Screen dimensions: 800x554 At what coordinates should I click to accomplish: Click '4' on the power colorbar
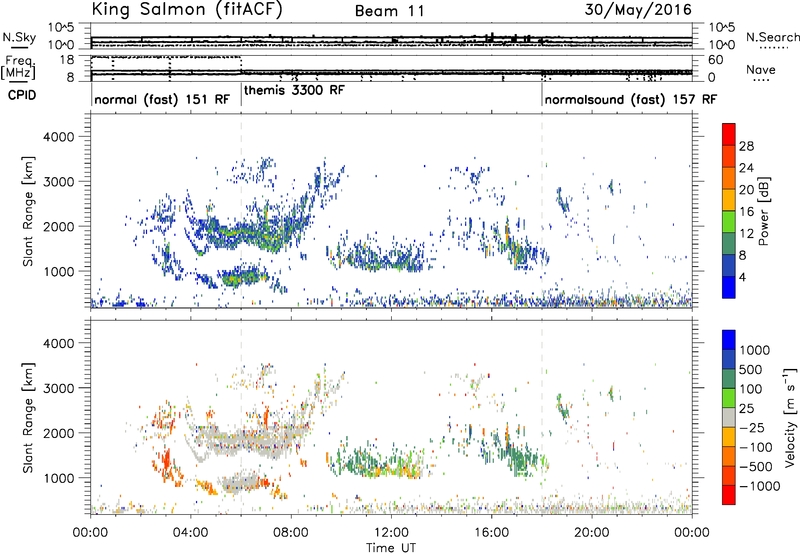tap(742, 277)
